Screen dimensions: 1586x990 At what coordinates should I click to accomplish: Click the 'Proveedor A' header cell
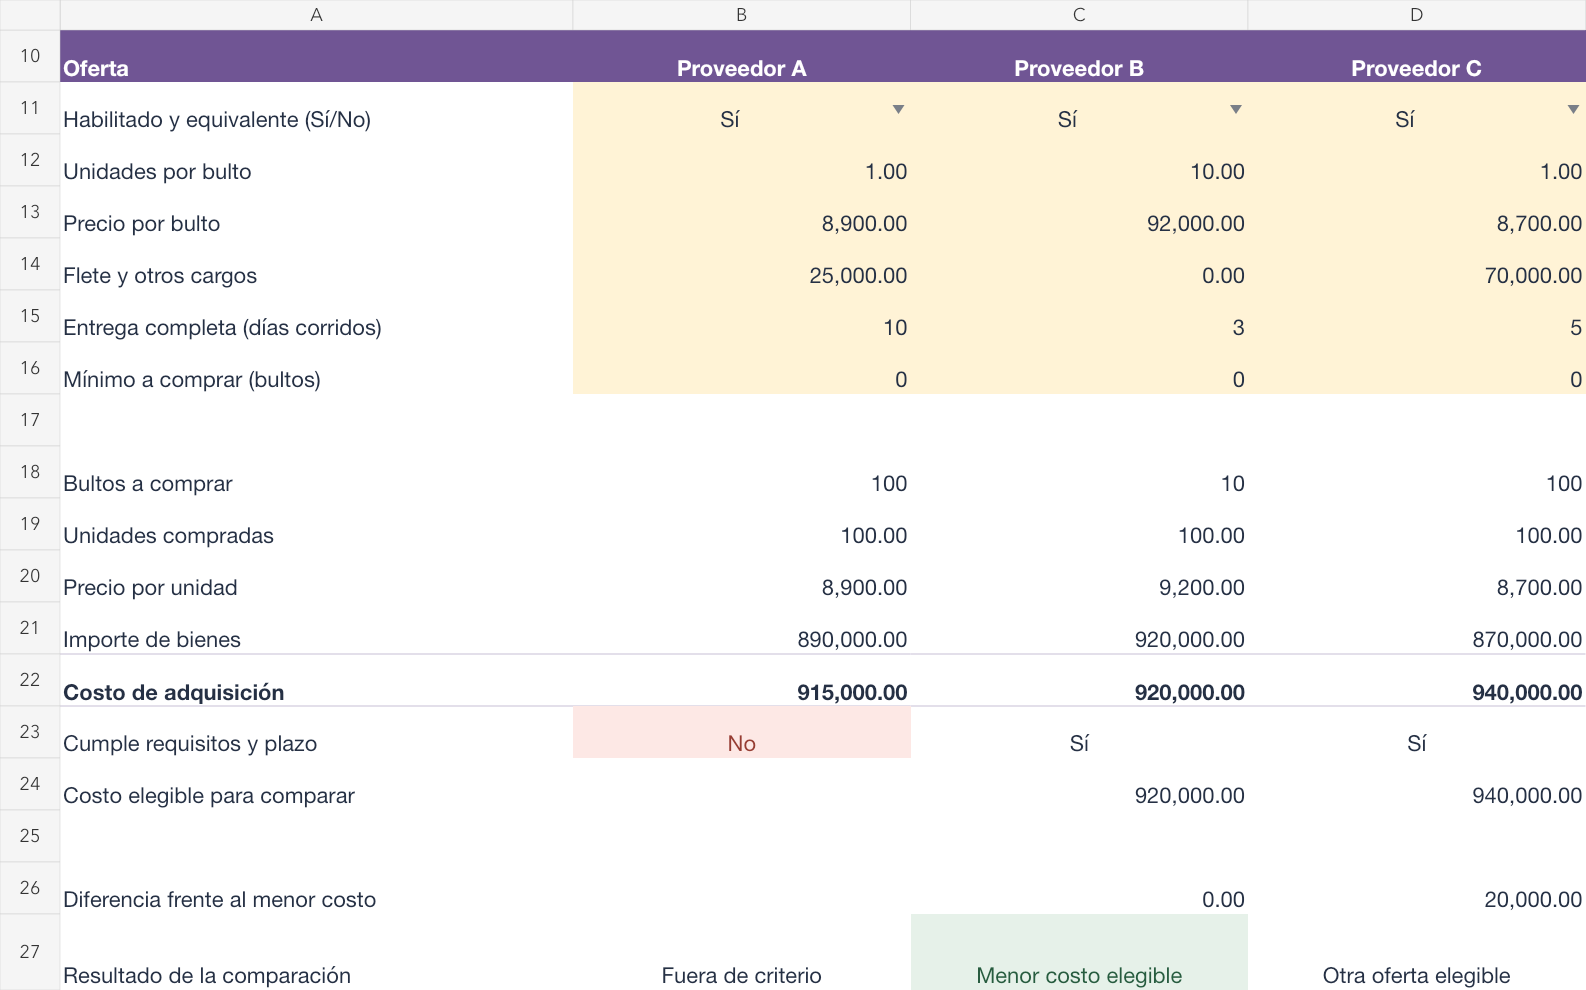pyautogui.click(x=742, y=56)
